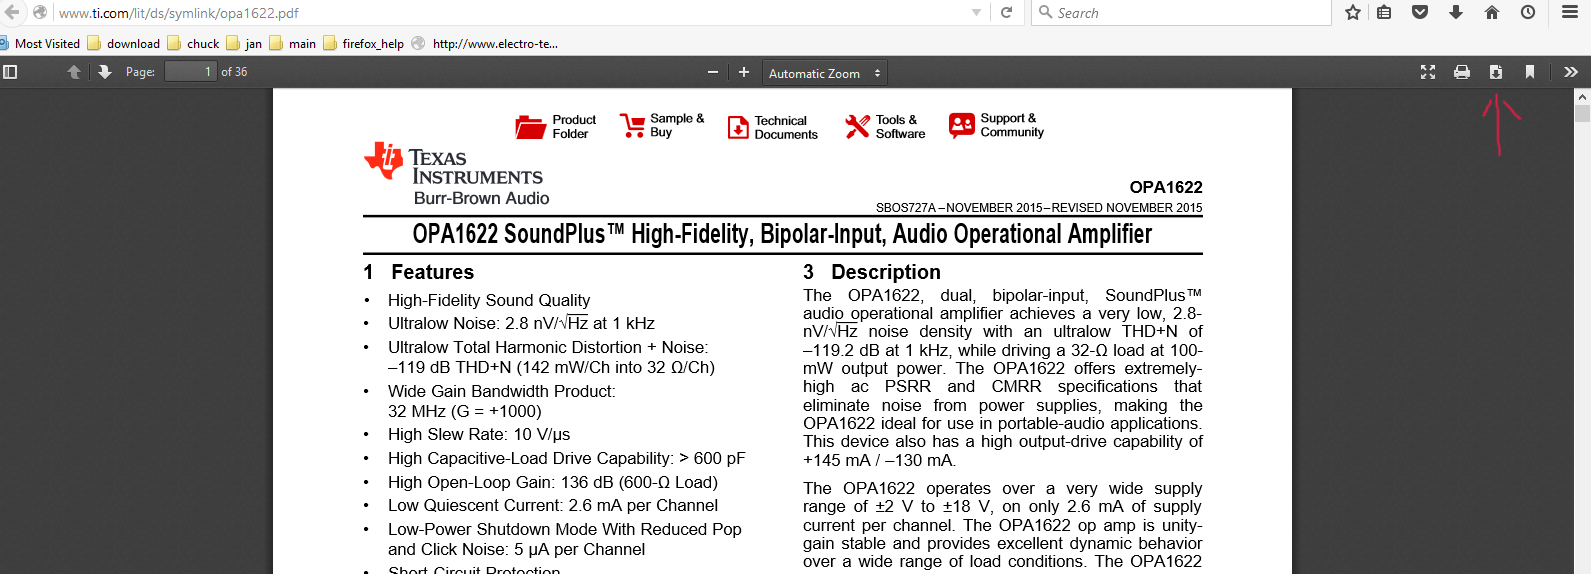Click the SBOS727A revision date text
Screen dimensions: 1591x574
pyautogui.click(x=1040, y=208)
